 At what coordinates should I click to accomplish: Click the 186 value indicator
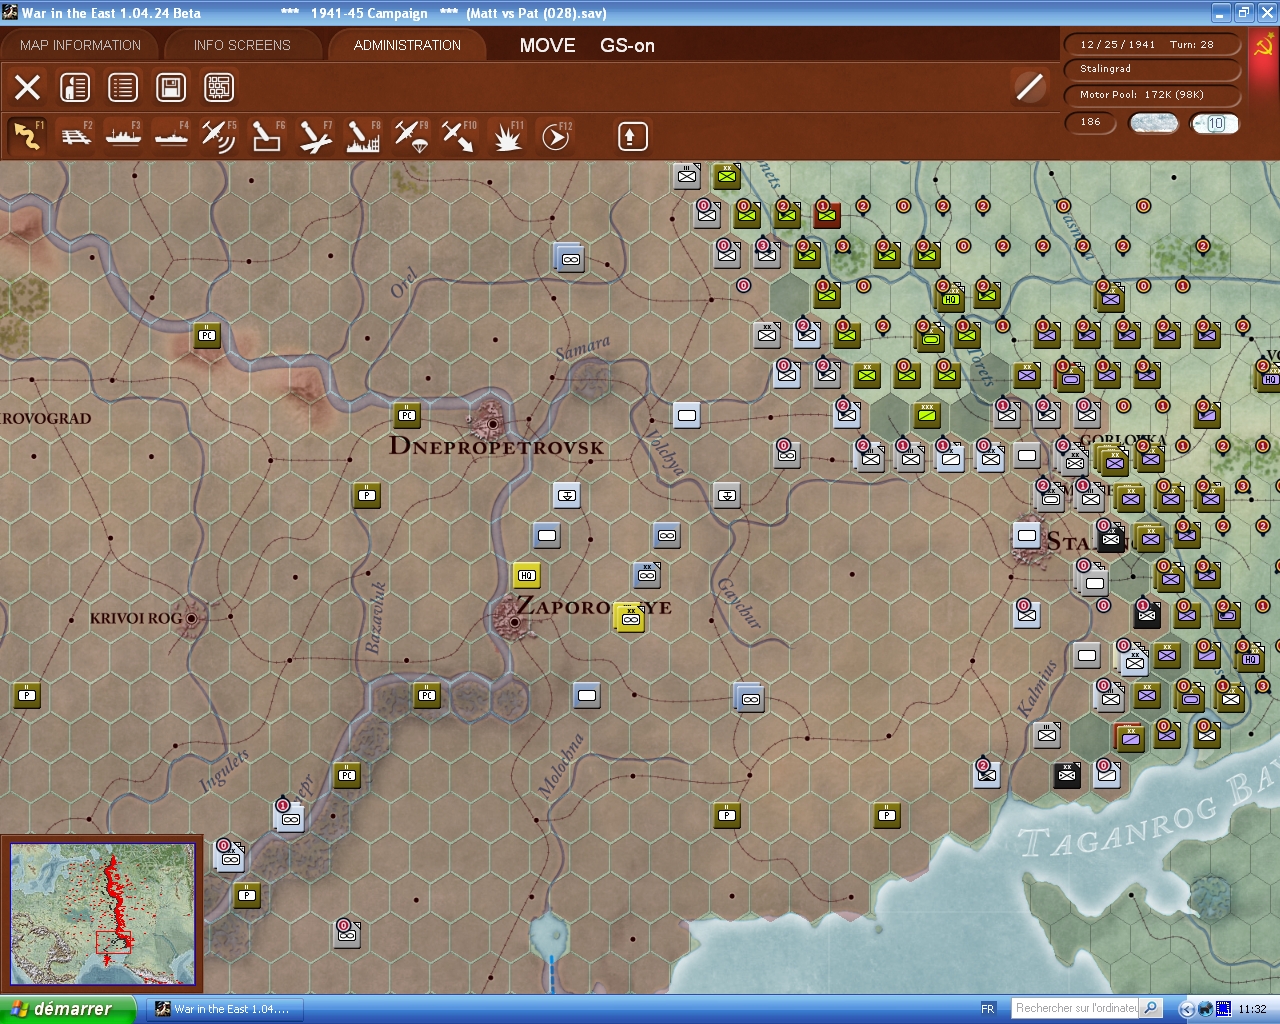click(1091, 122)
